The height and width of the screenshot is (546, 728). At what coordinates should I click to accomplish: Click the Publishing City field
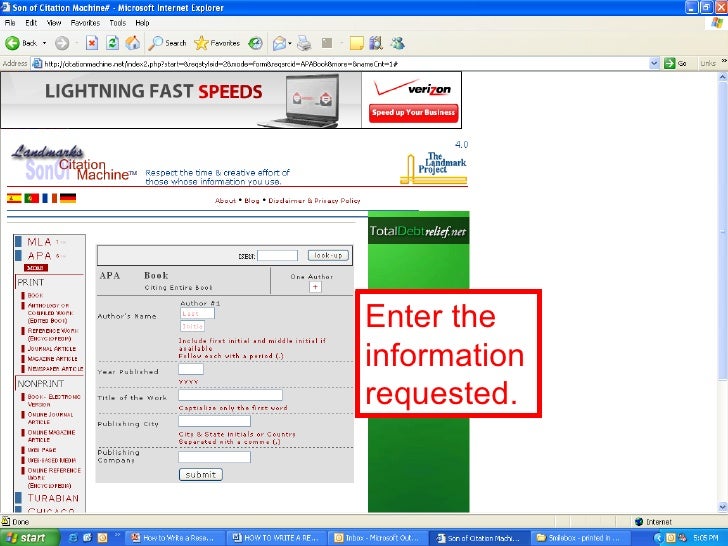point(214,421)
